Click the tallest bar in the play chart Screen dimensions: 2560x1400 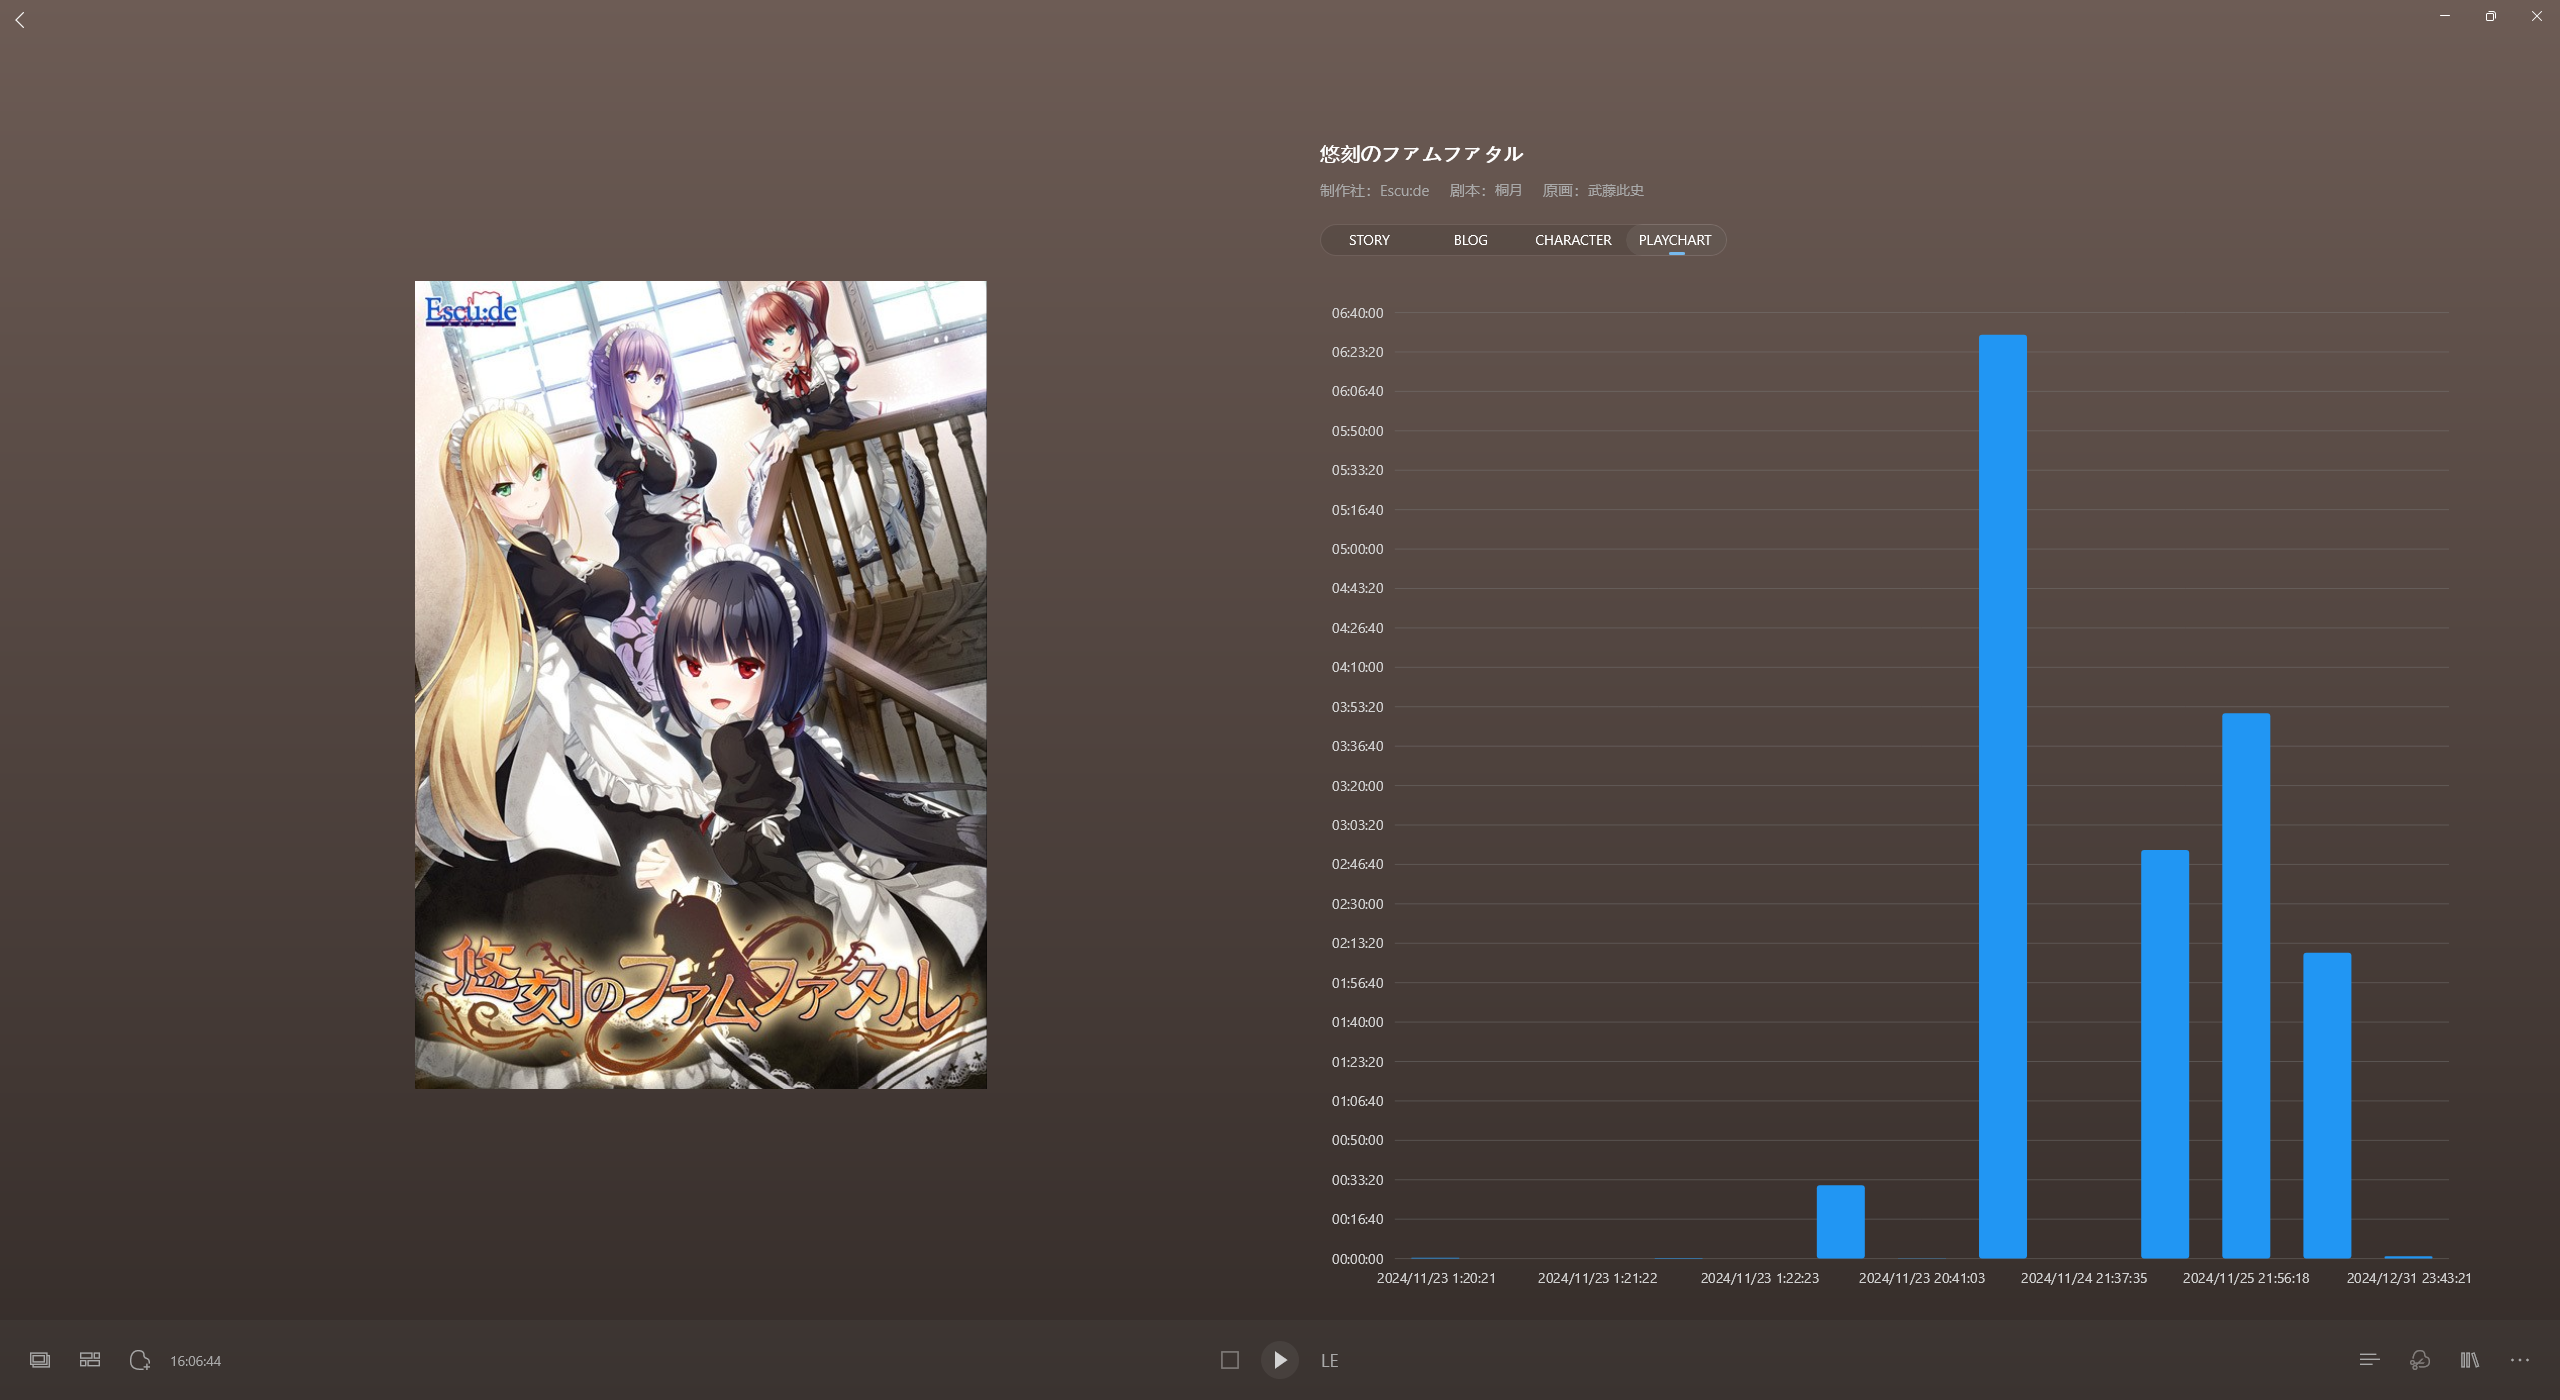click(2003, 796)
